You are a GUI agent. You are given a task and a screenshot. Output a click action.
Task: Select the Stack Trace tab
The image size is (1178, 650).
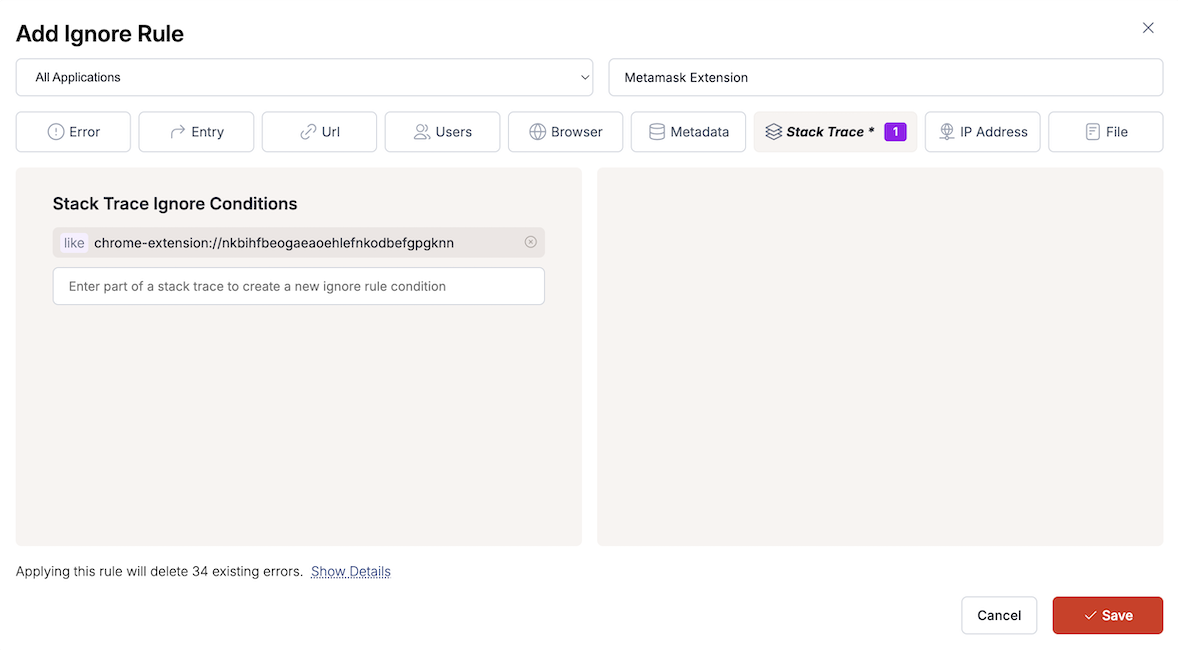[835, 132]
